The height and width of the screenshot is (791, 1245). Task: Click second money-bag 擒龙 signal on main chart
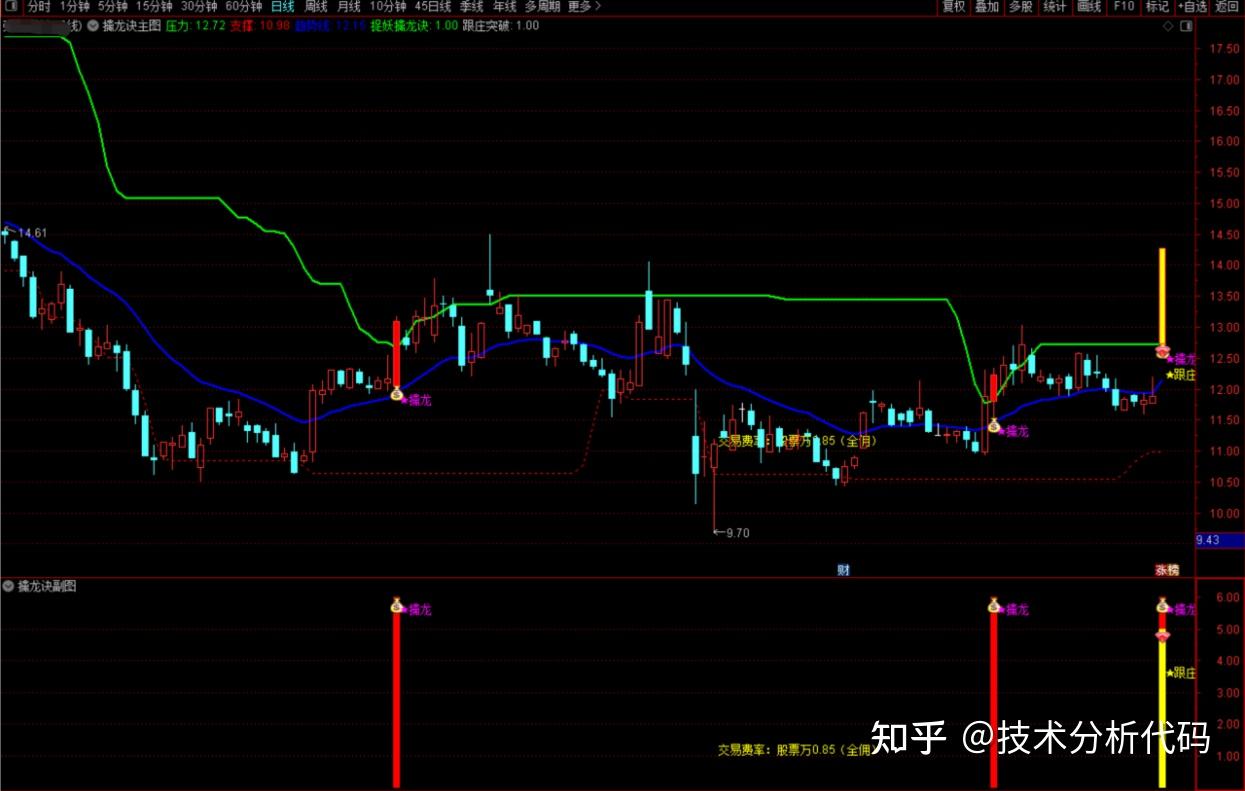coord(994,426)
